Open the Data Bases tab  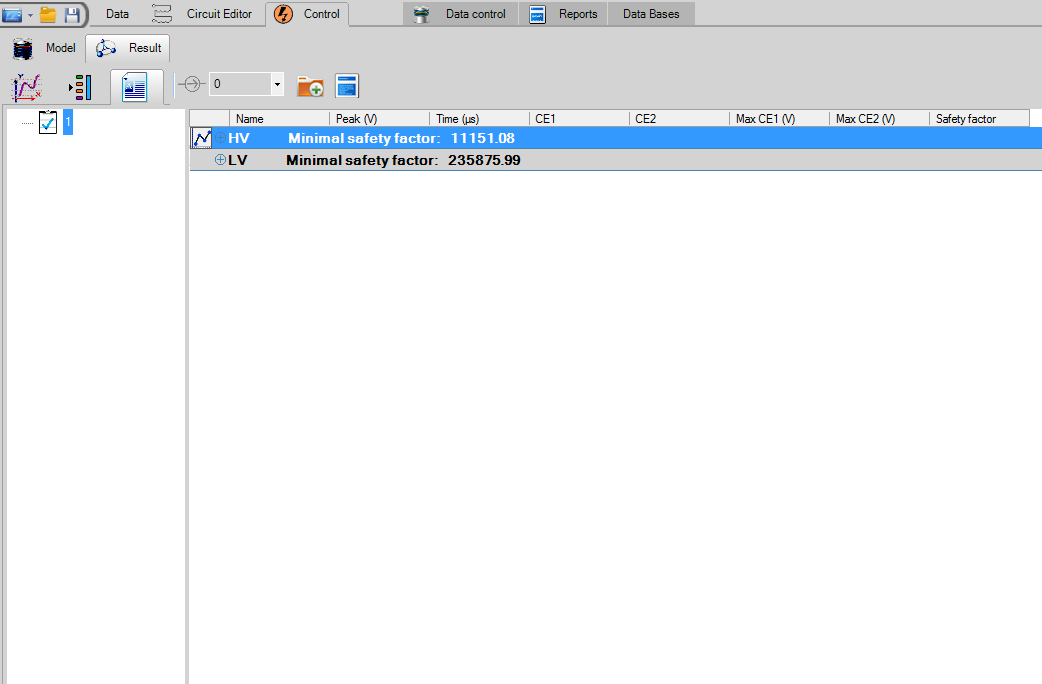point(650,14)
